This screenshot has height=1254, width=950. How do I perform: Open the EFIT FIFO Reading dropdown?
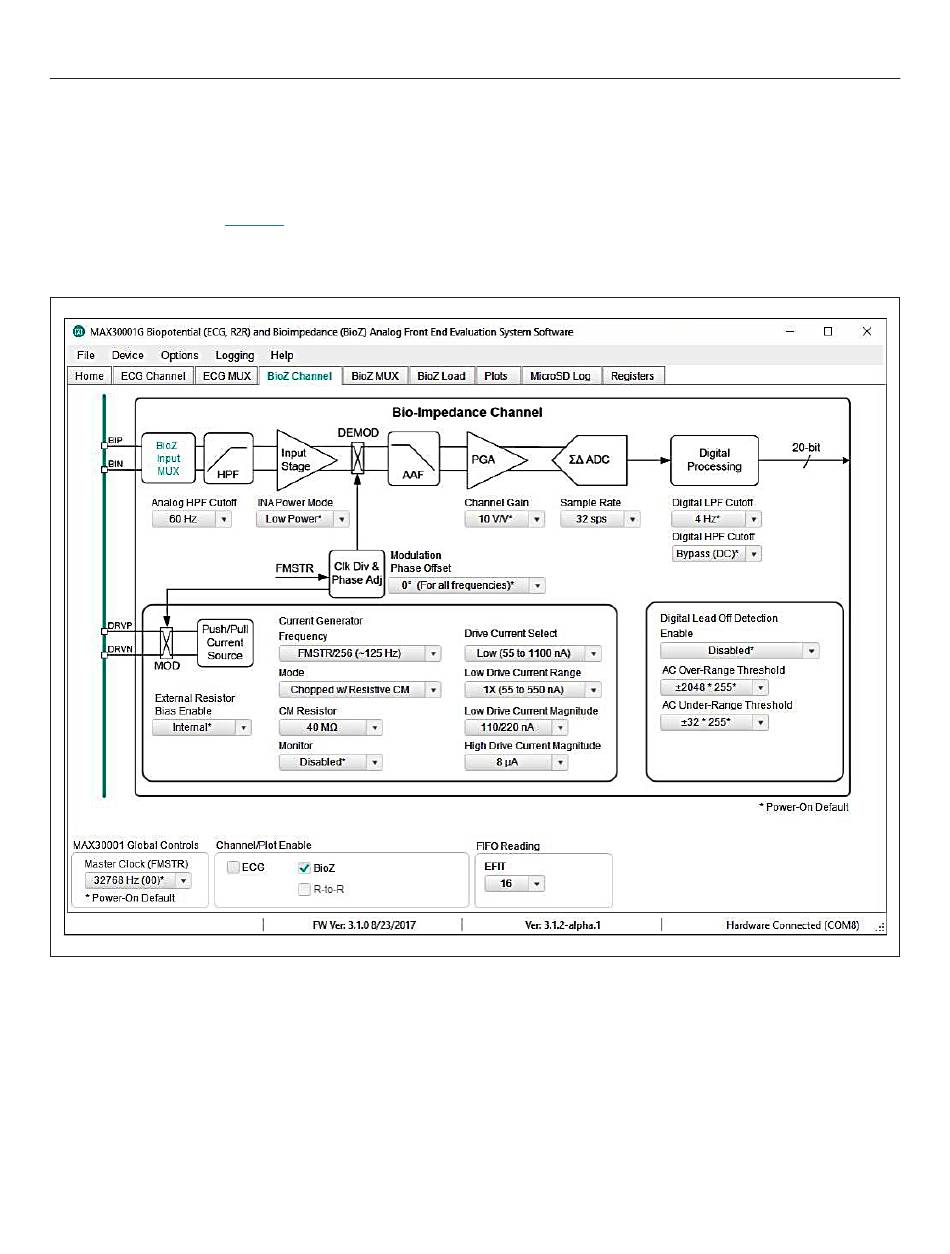click(x=514, y=884)
